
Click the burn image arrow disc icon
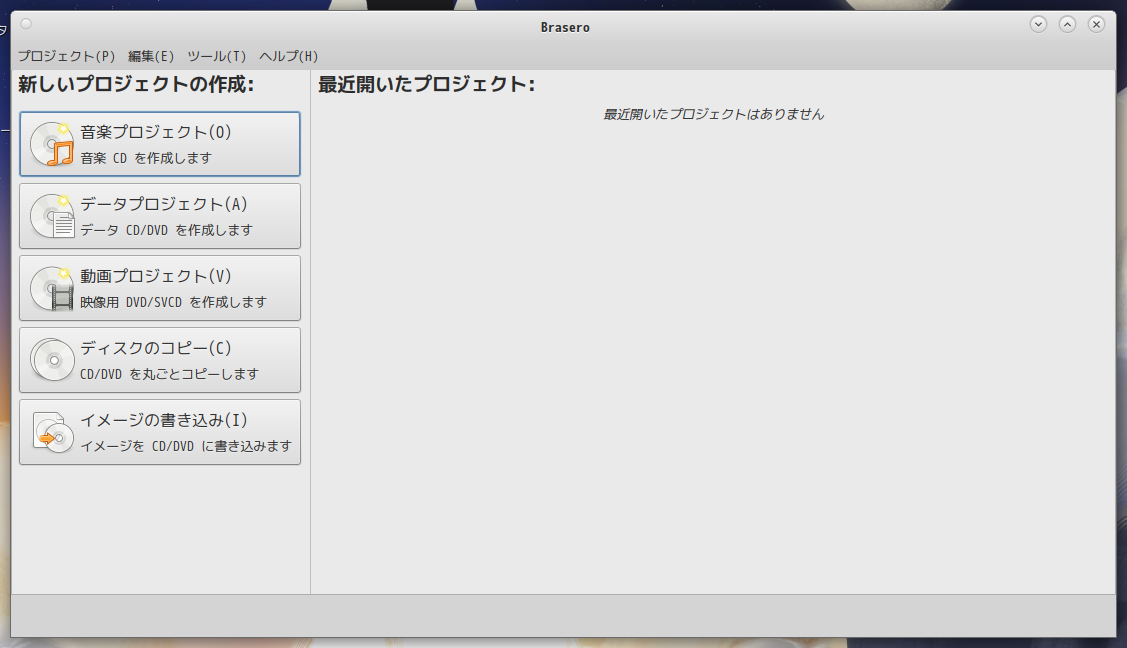[52, 432]
